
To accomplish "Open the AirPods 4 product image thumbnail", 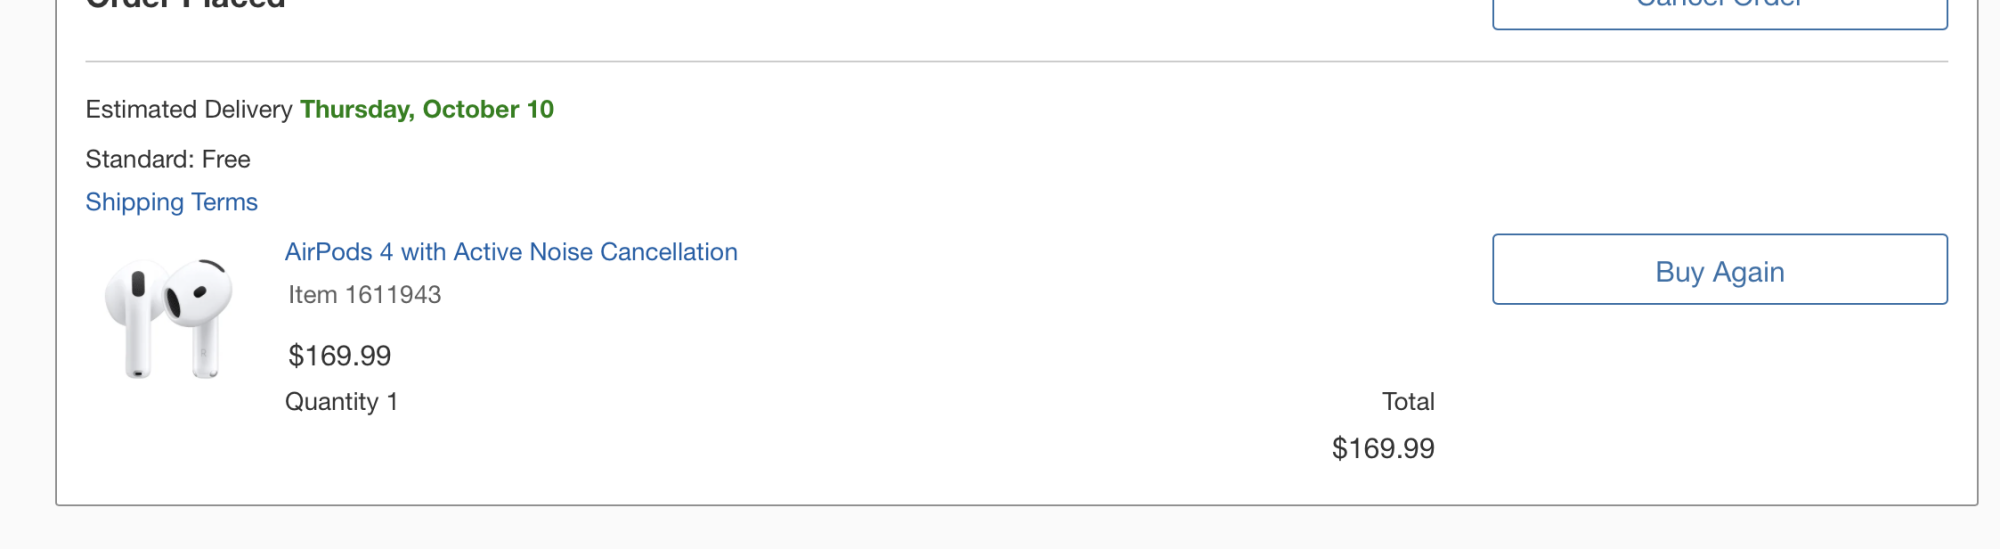I will (169, 318).
